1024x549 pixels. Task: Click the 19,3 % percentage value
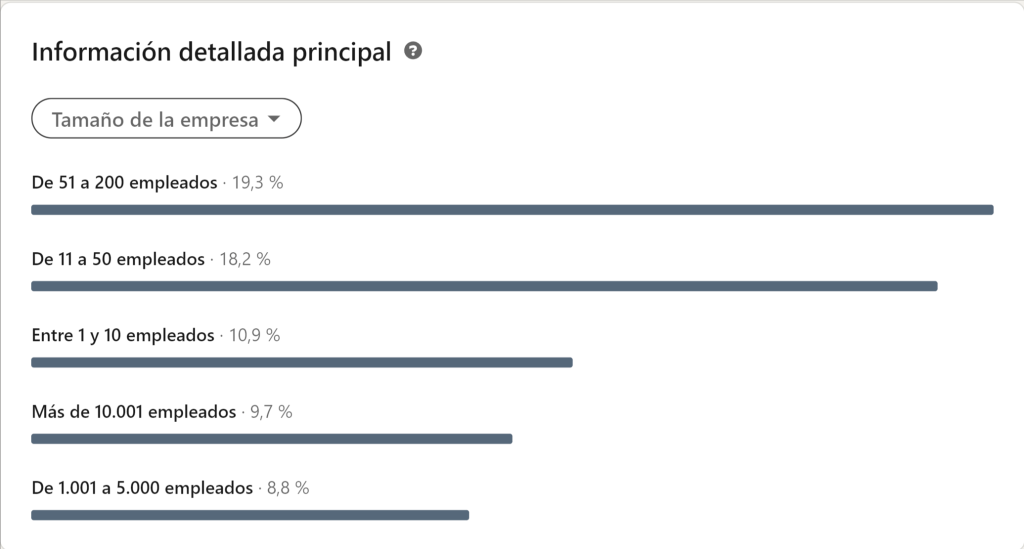click(258, 183)
